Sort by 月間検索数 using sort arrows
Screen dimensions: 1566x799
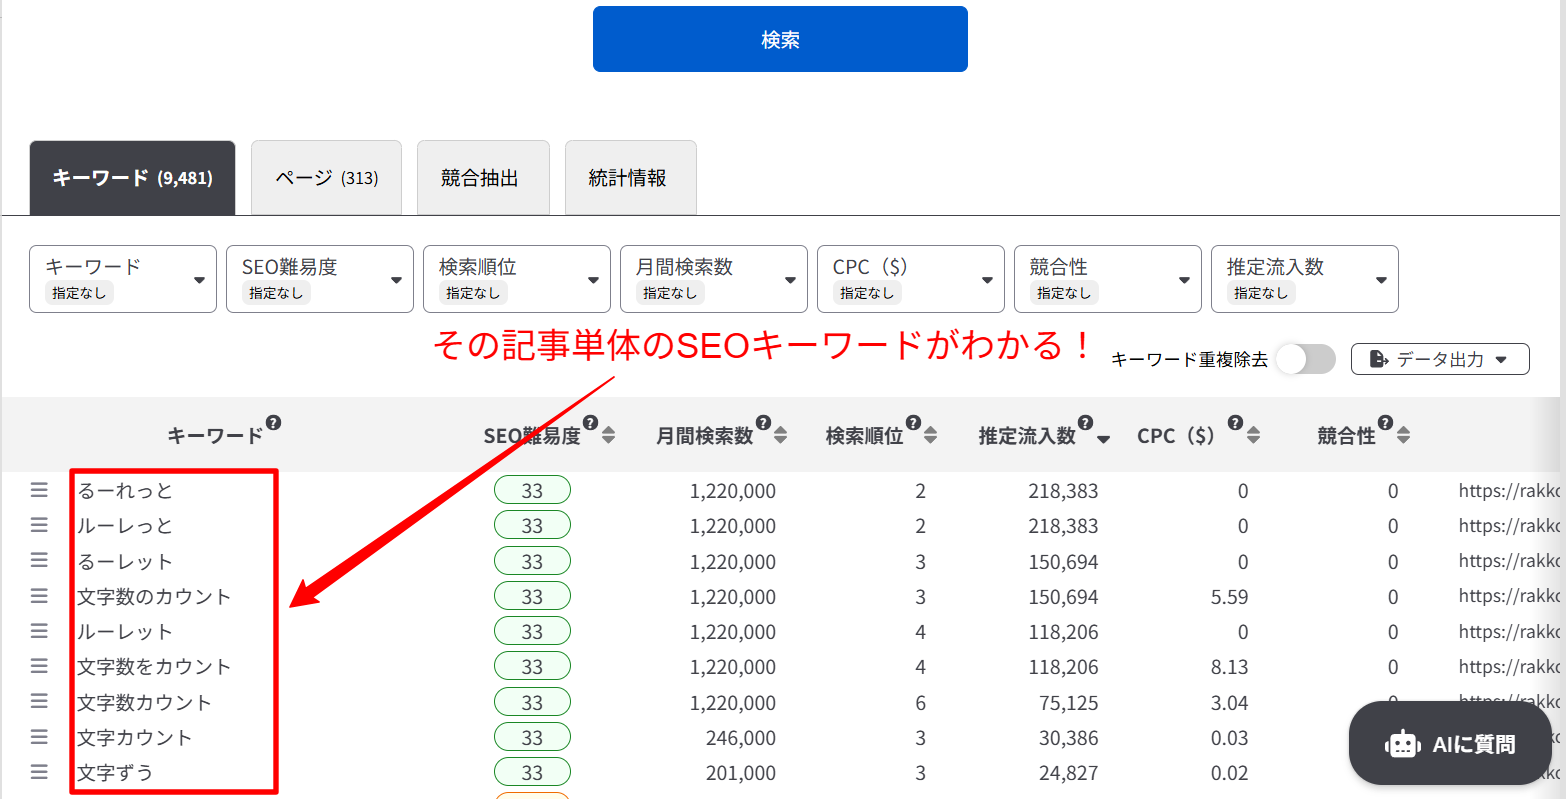tap(780, 435)
